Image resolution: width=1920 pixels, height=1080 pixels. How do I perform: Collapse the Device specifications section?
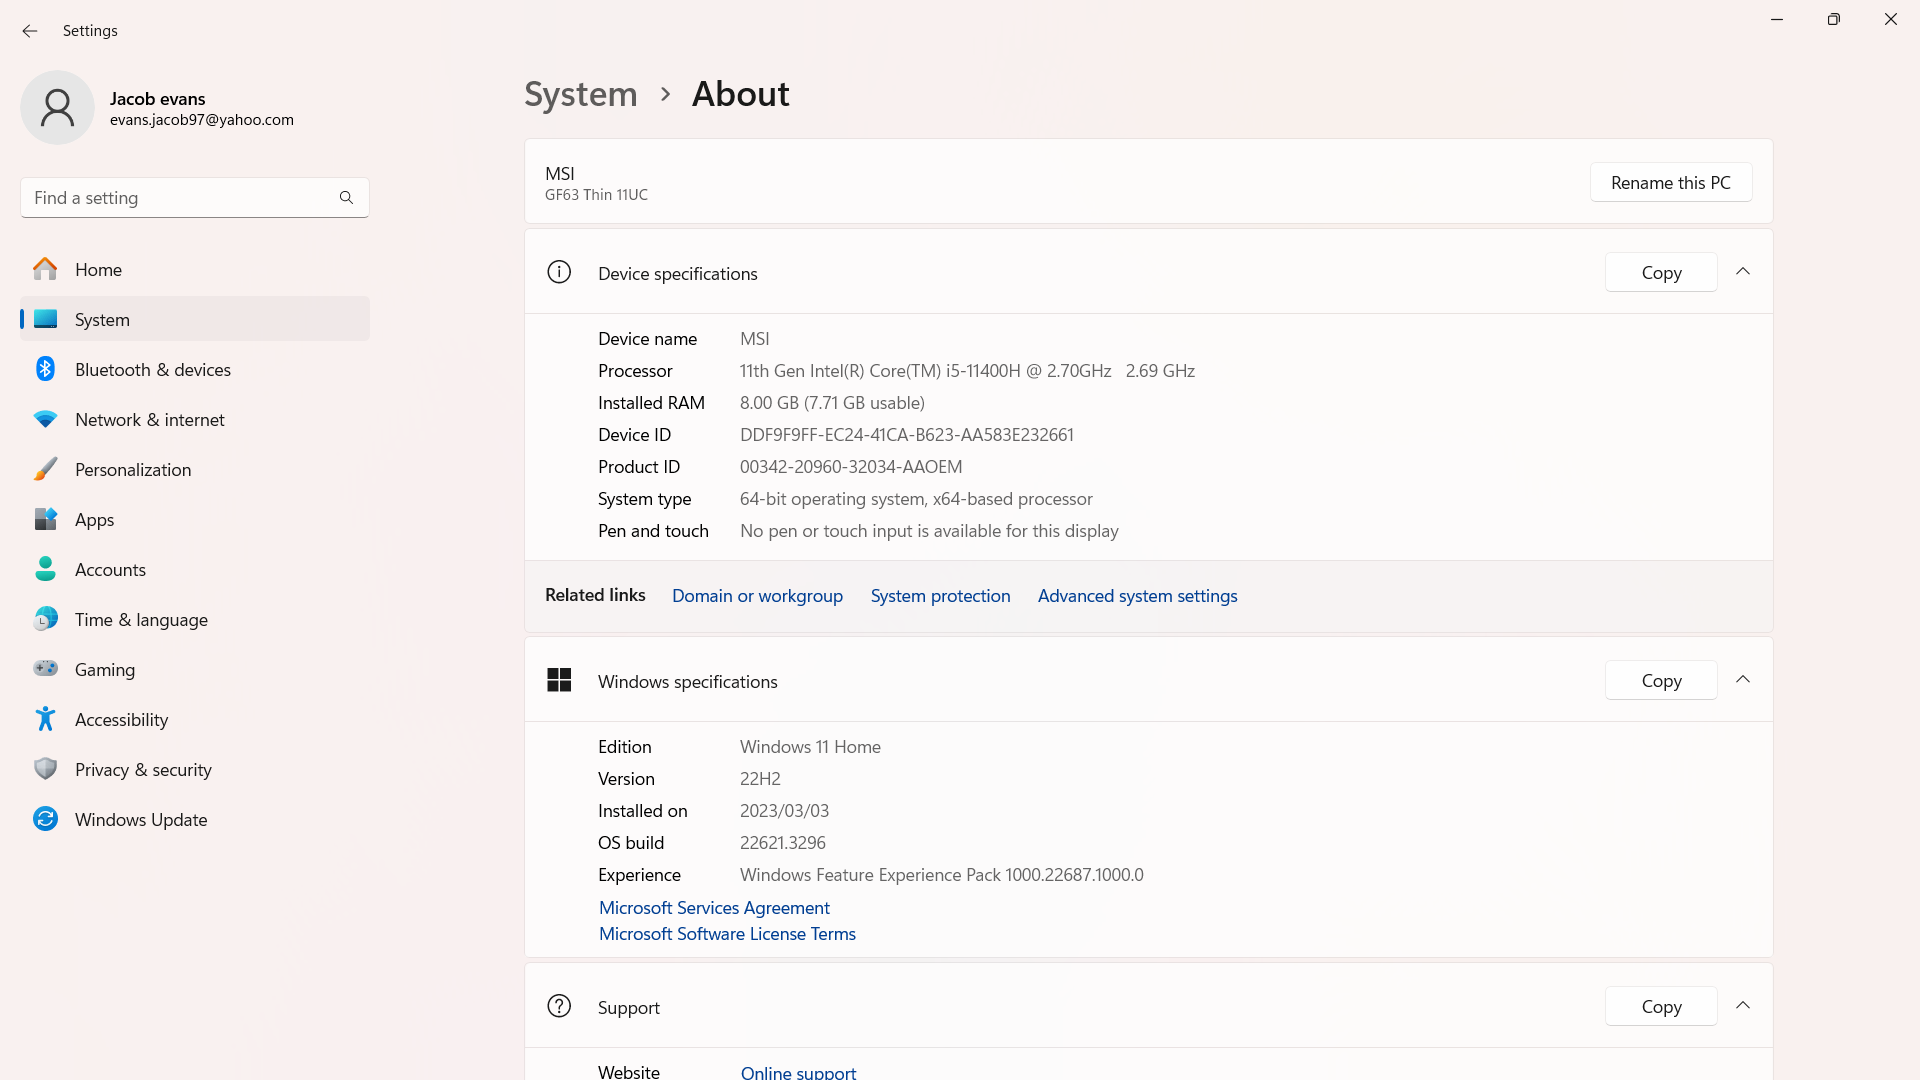1743,272
